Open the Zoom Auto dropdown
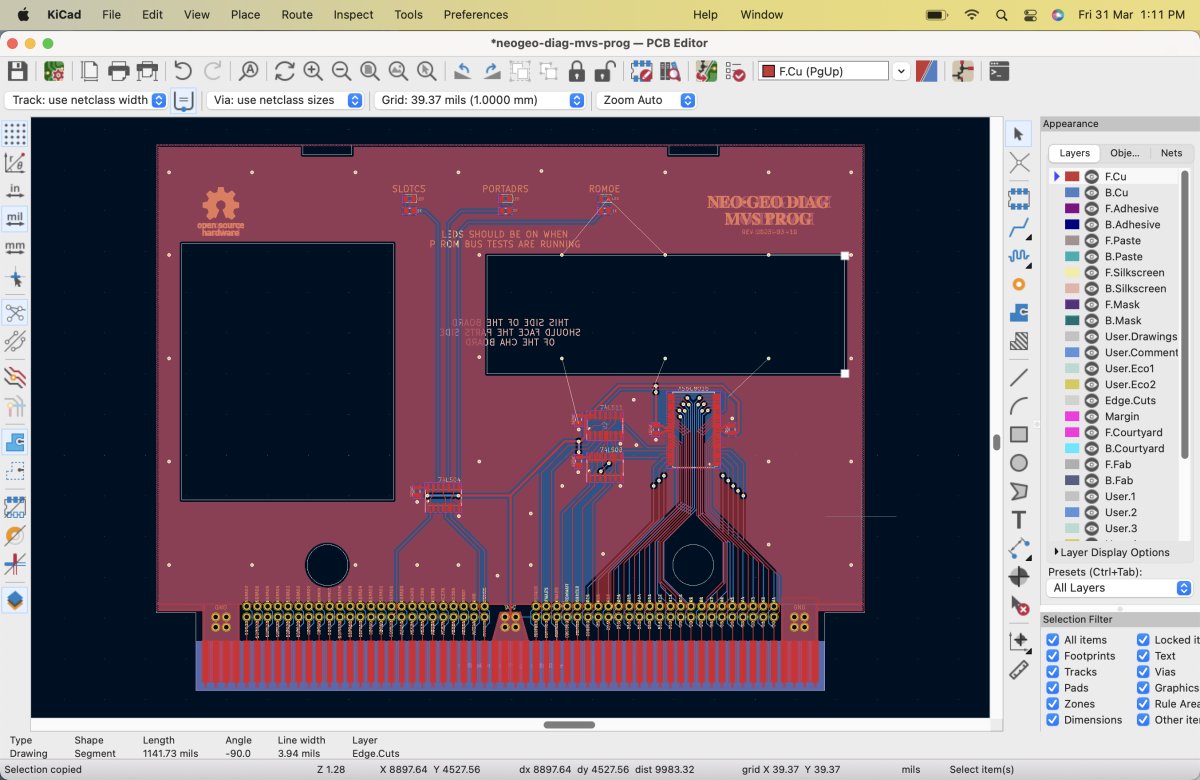 [x=646, y=100]
